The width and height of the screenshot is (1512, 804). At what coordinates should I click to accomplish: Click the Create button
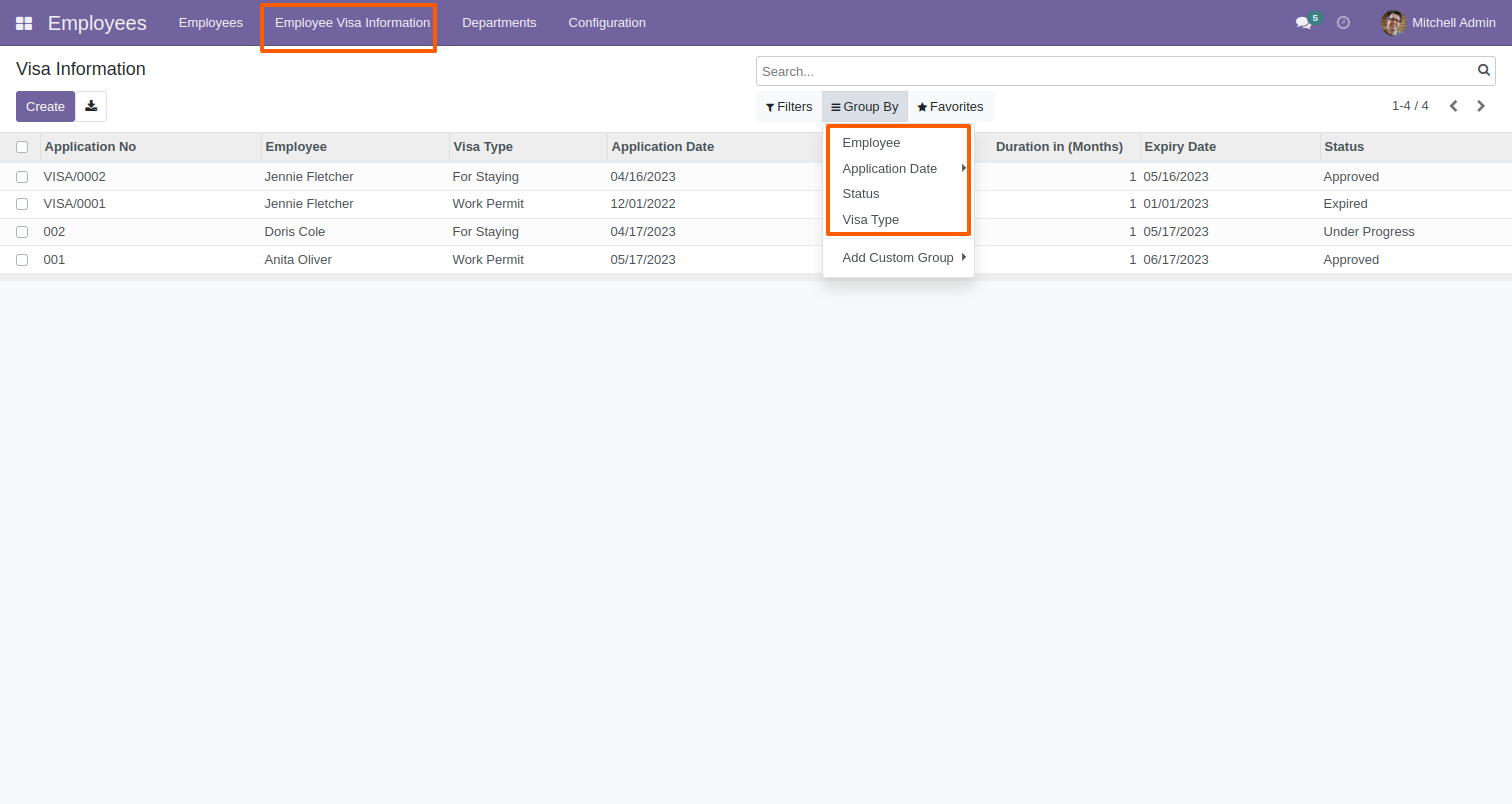tap(45, 106)
